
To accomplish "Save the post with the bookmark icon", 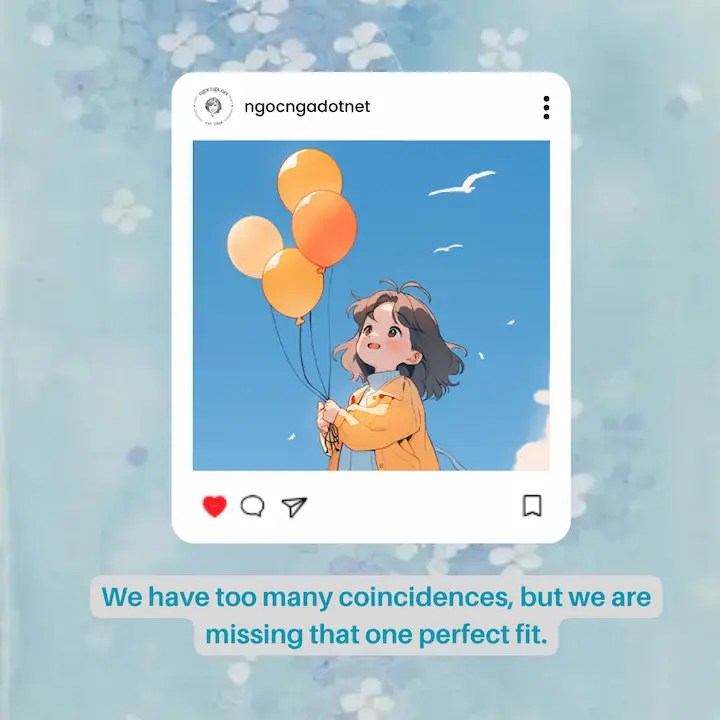I will tap(532, 506).
